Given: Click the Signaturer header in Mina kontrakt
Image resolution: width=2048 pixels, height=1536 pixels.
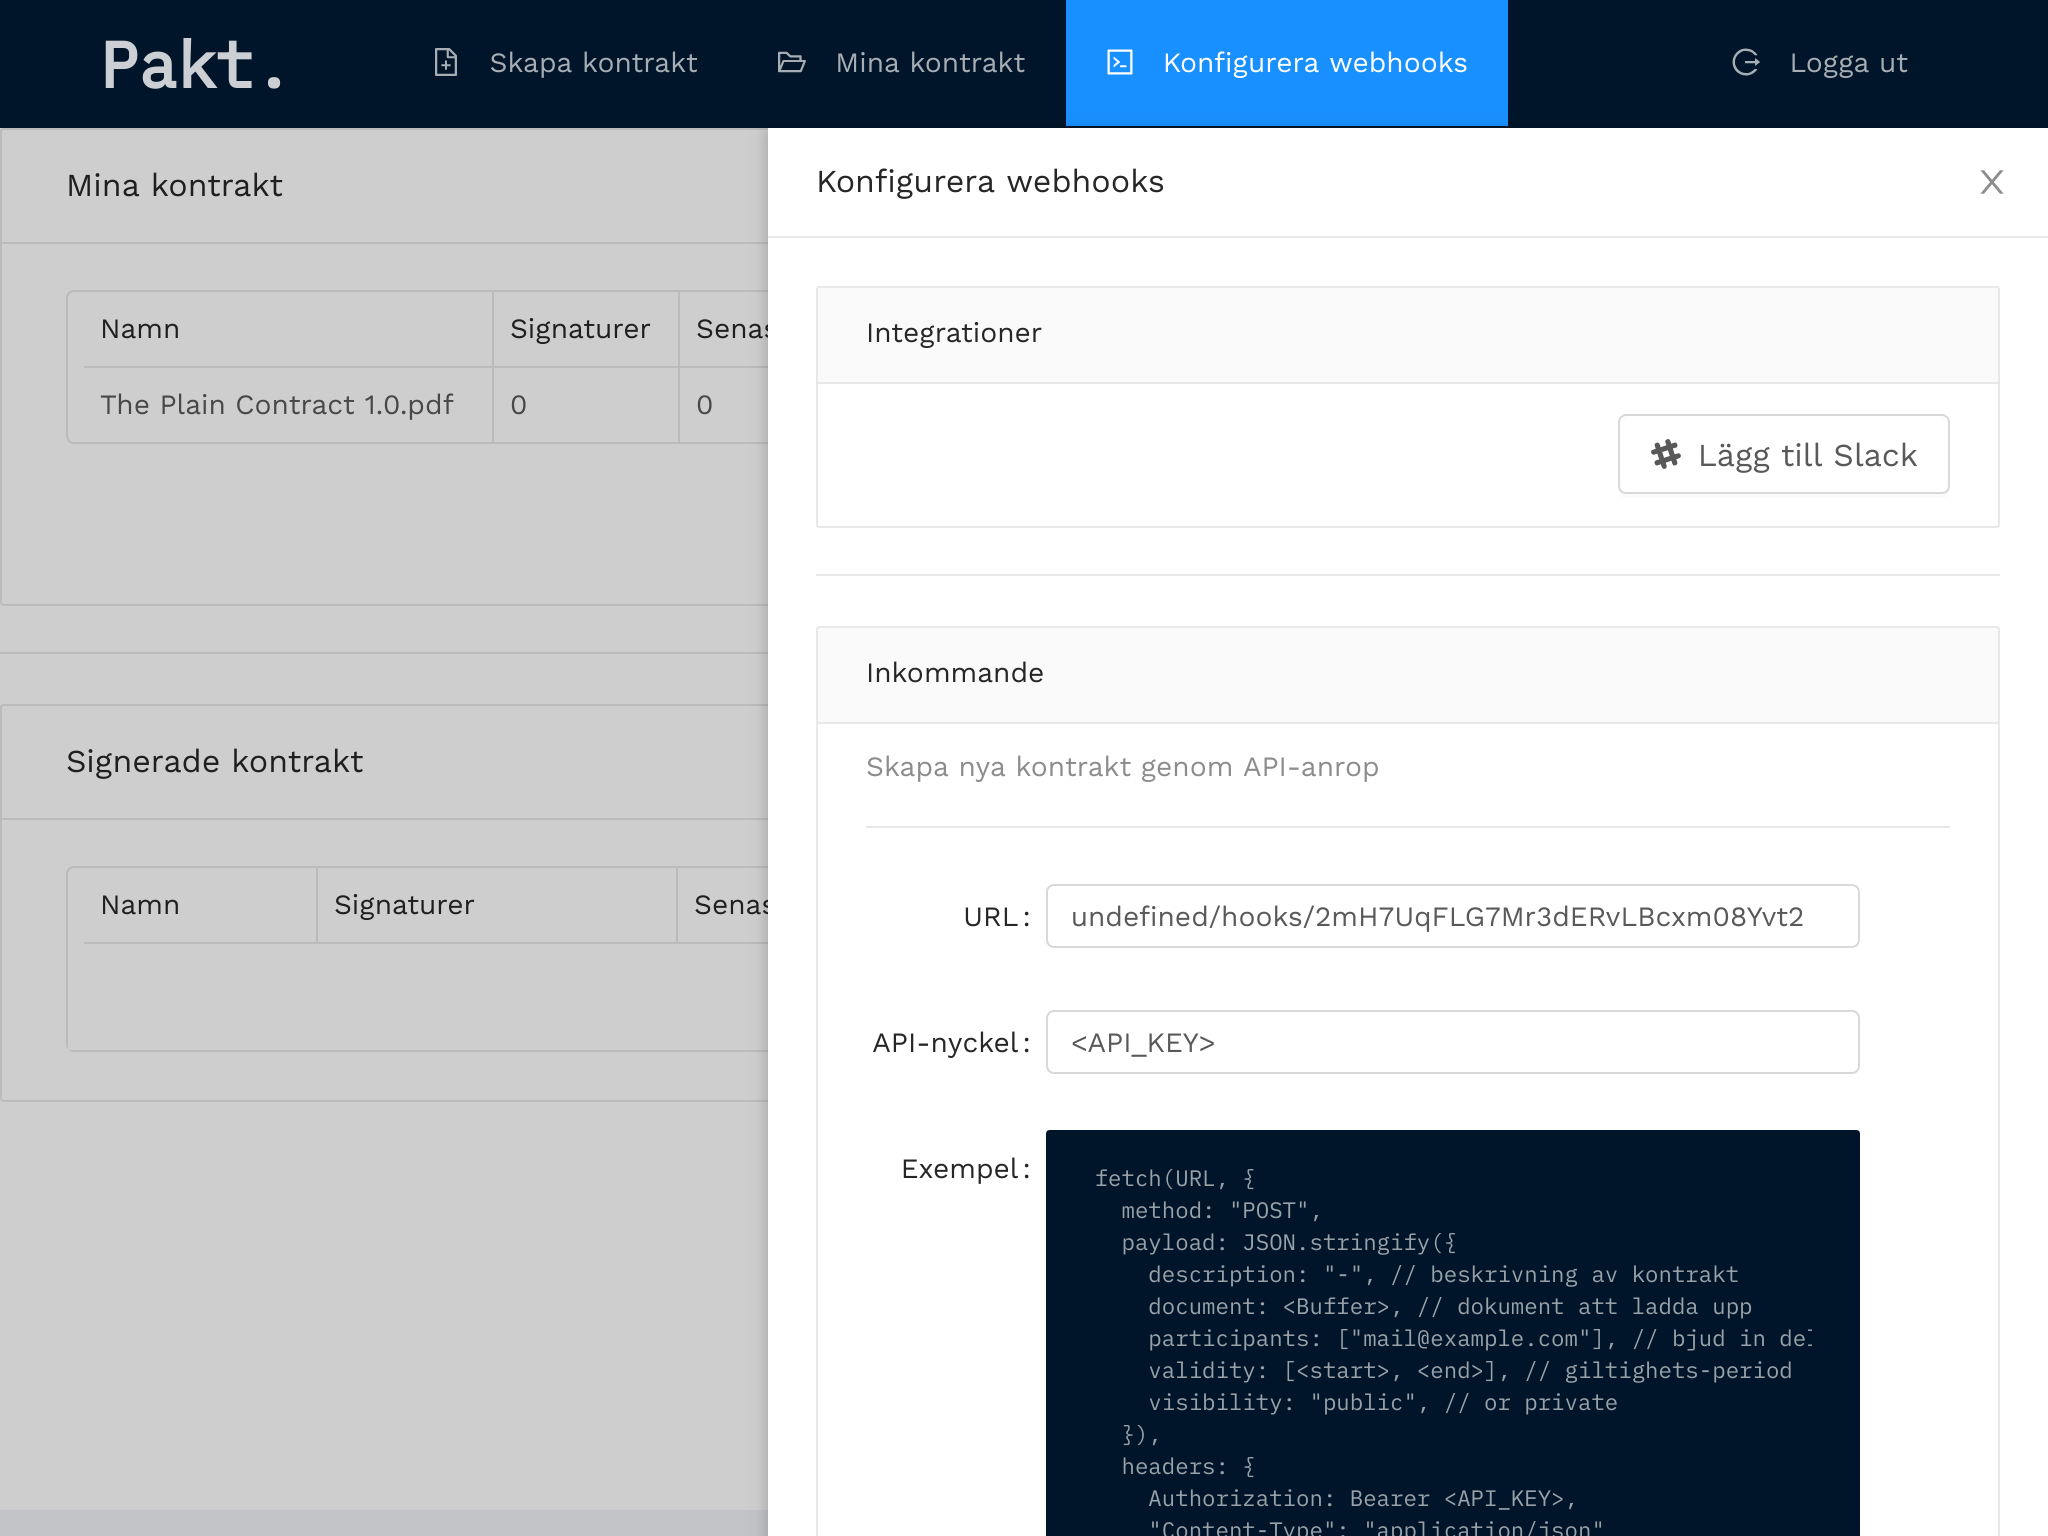Looking at the screenshot, I should tap(580, 329).
